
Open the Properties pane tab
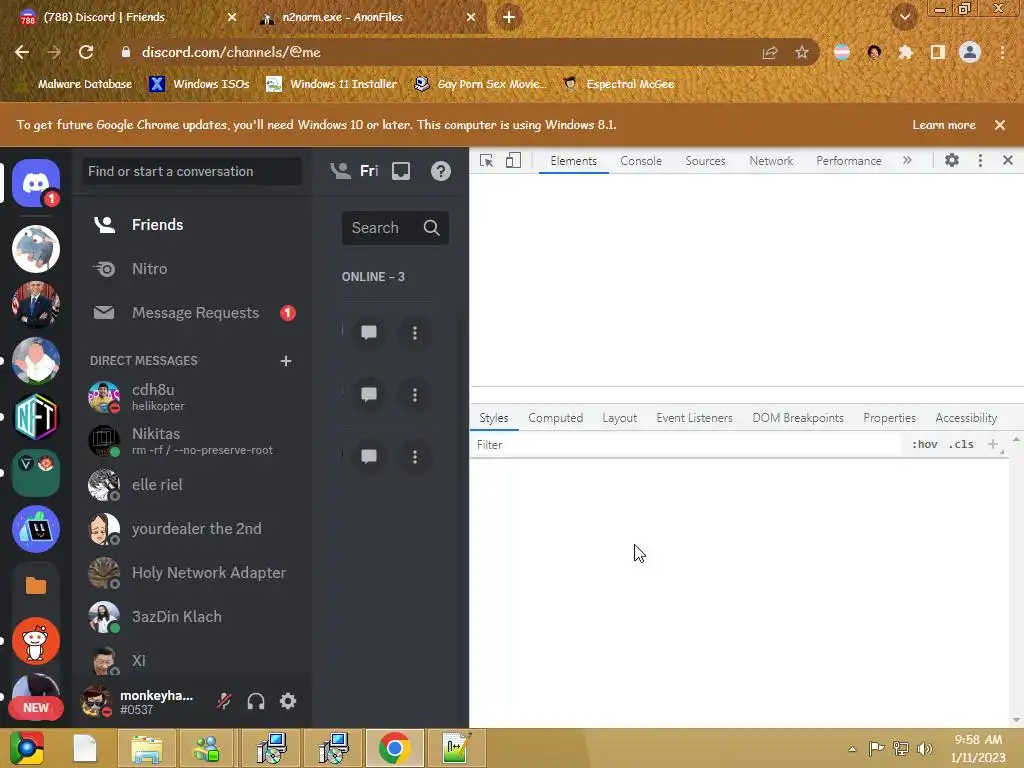[889, 418]
